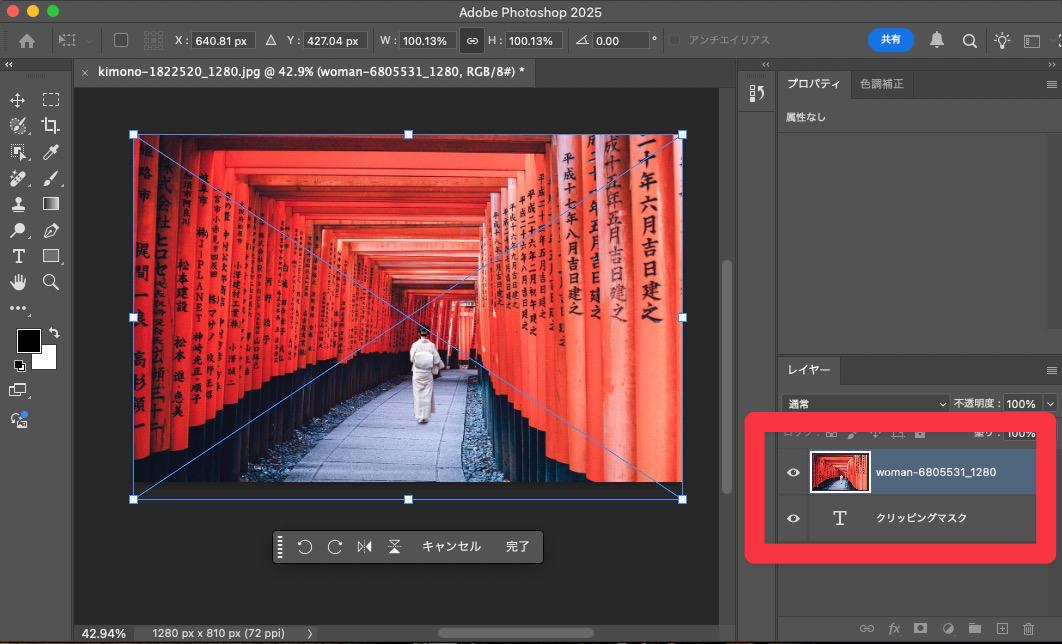Add a layer style with fx icon
Viewport: 1062px width, 644px height.
click(x=893, y=628)
